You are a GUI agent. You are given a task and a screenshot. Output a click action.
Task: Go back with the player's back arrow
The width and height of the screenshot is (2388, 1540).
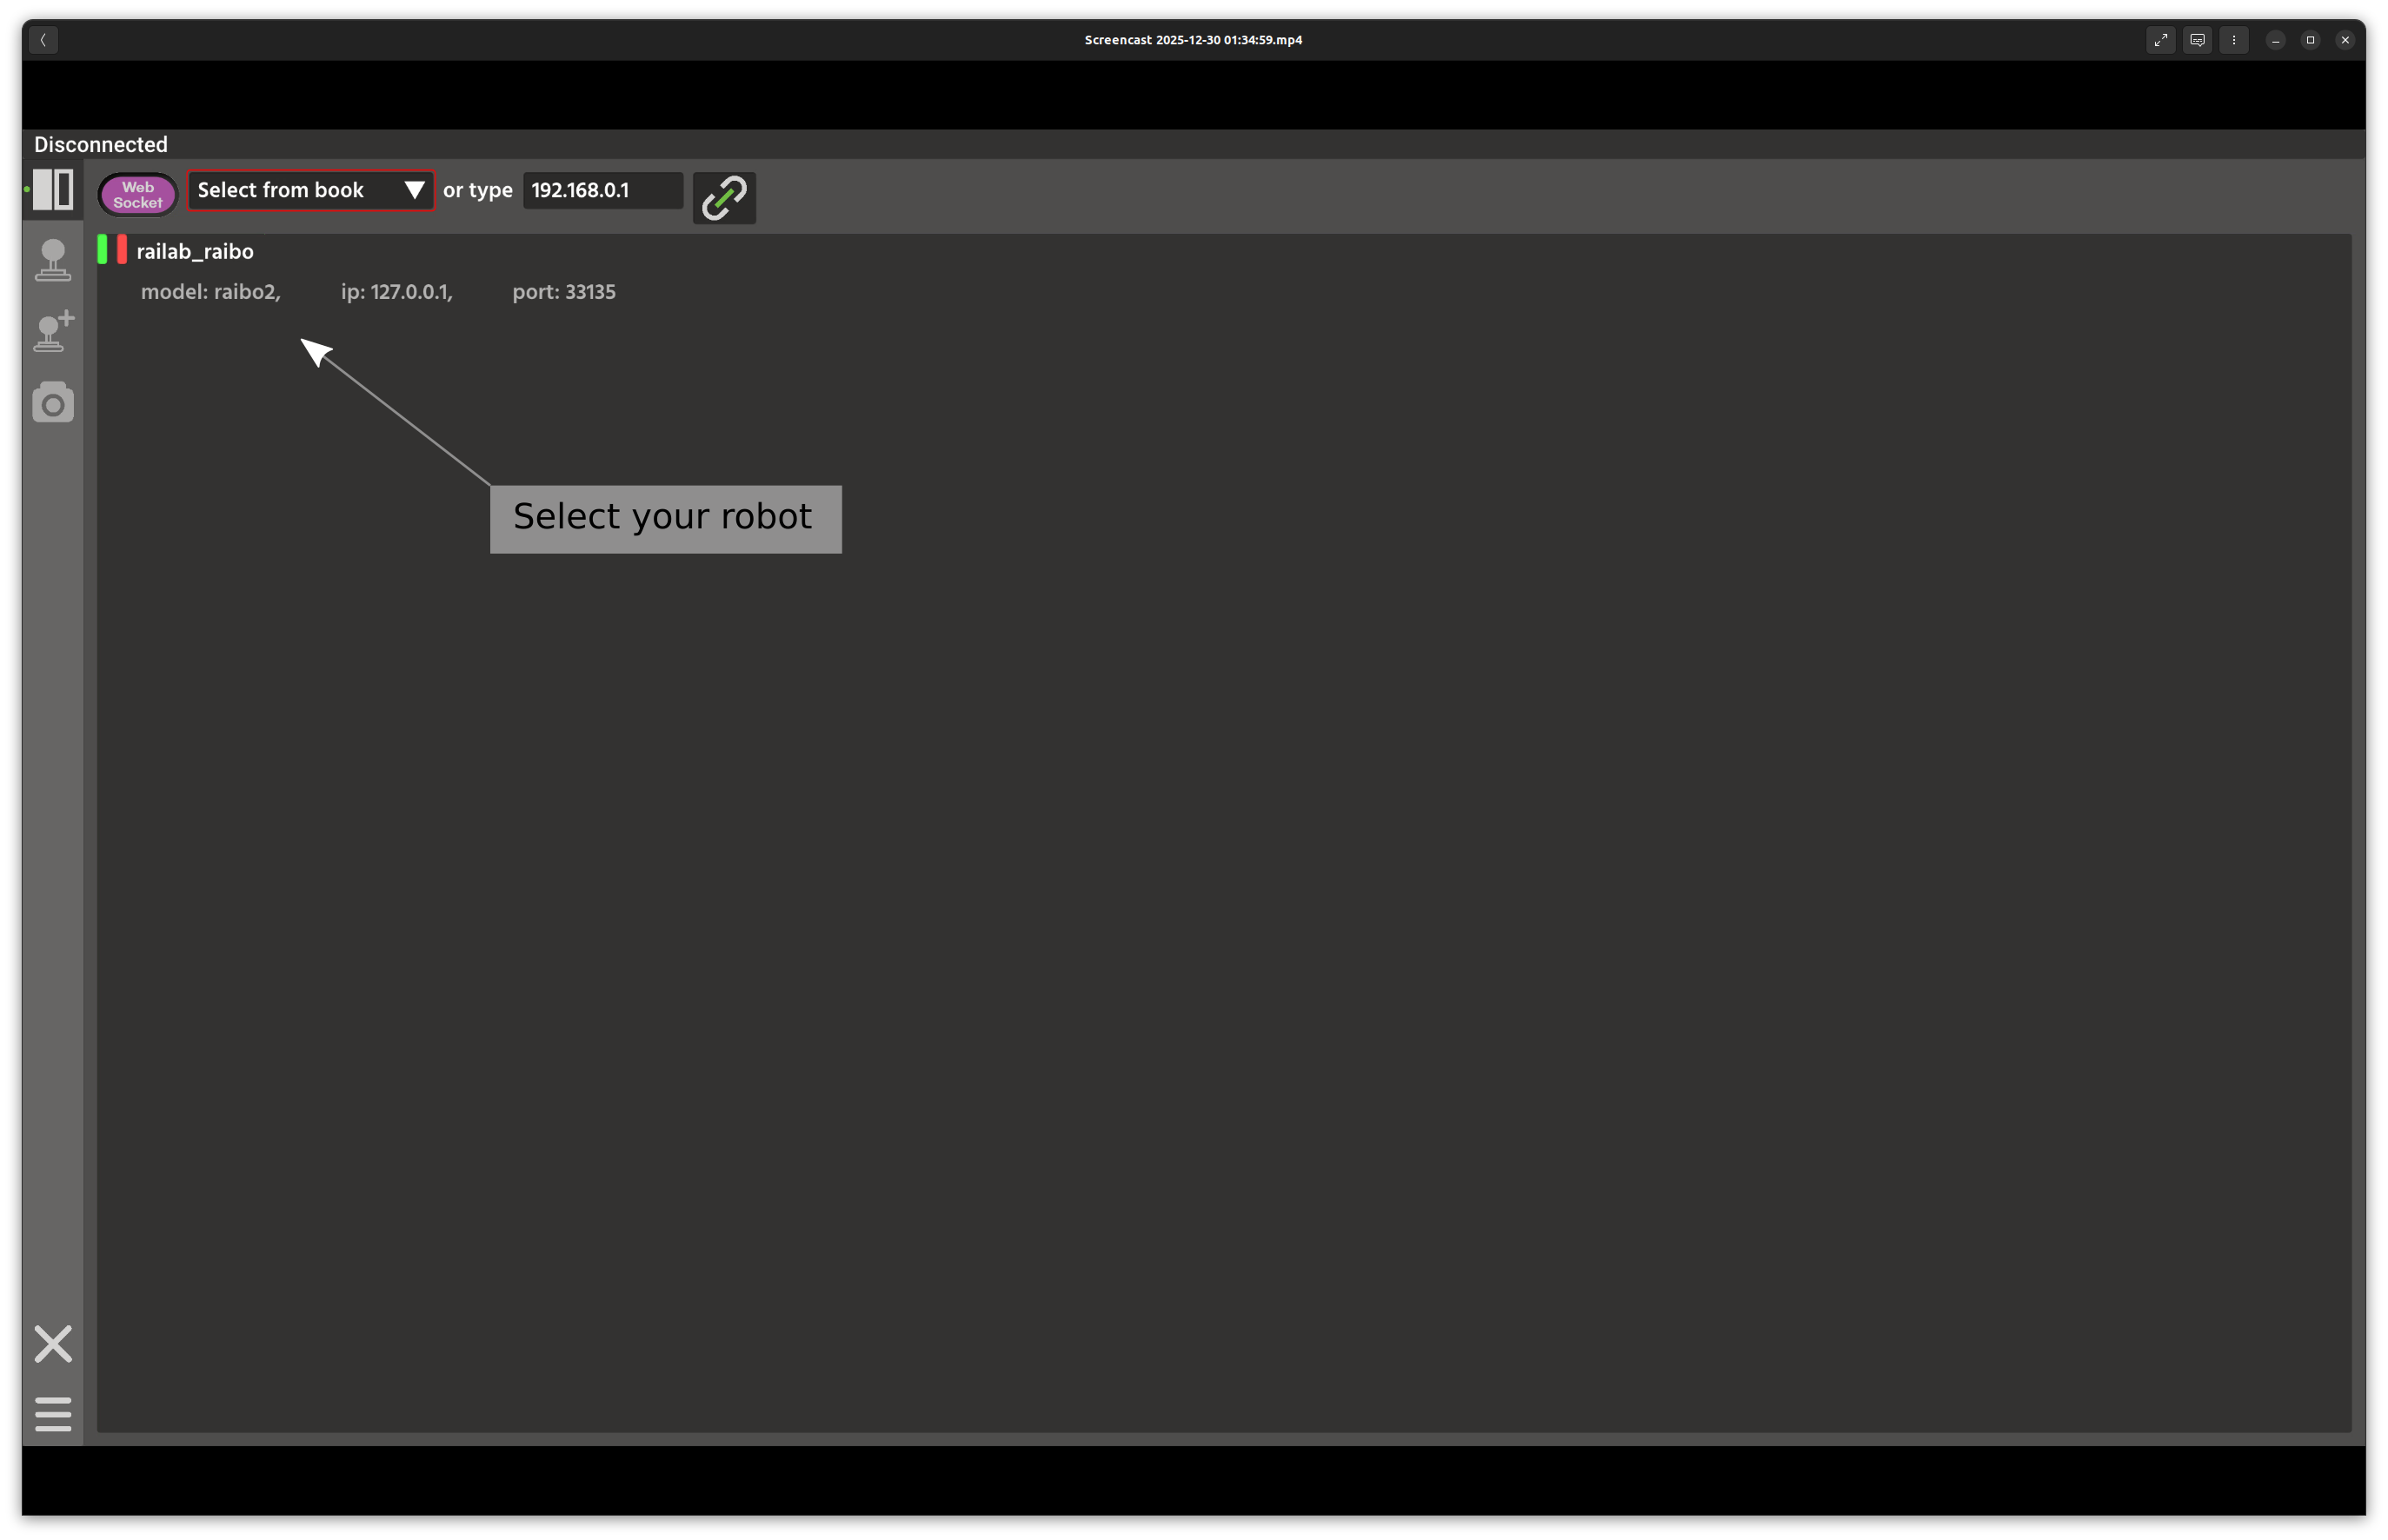[x=43, y=40]
